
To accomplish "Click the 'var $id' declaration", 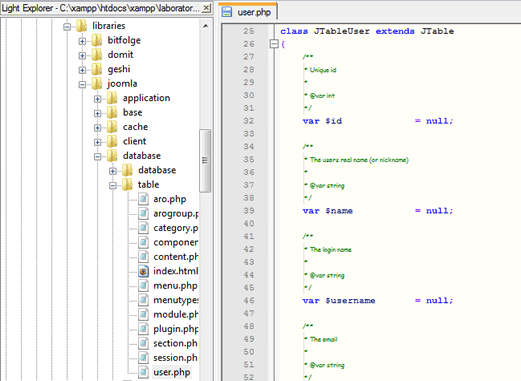I will [322, 121].
